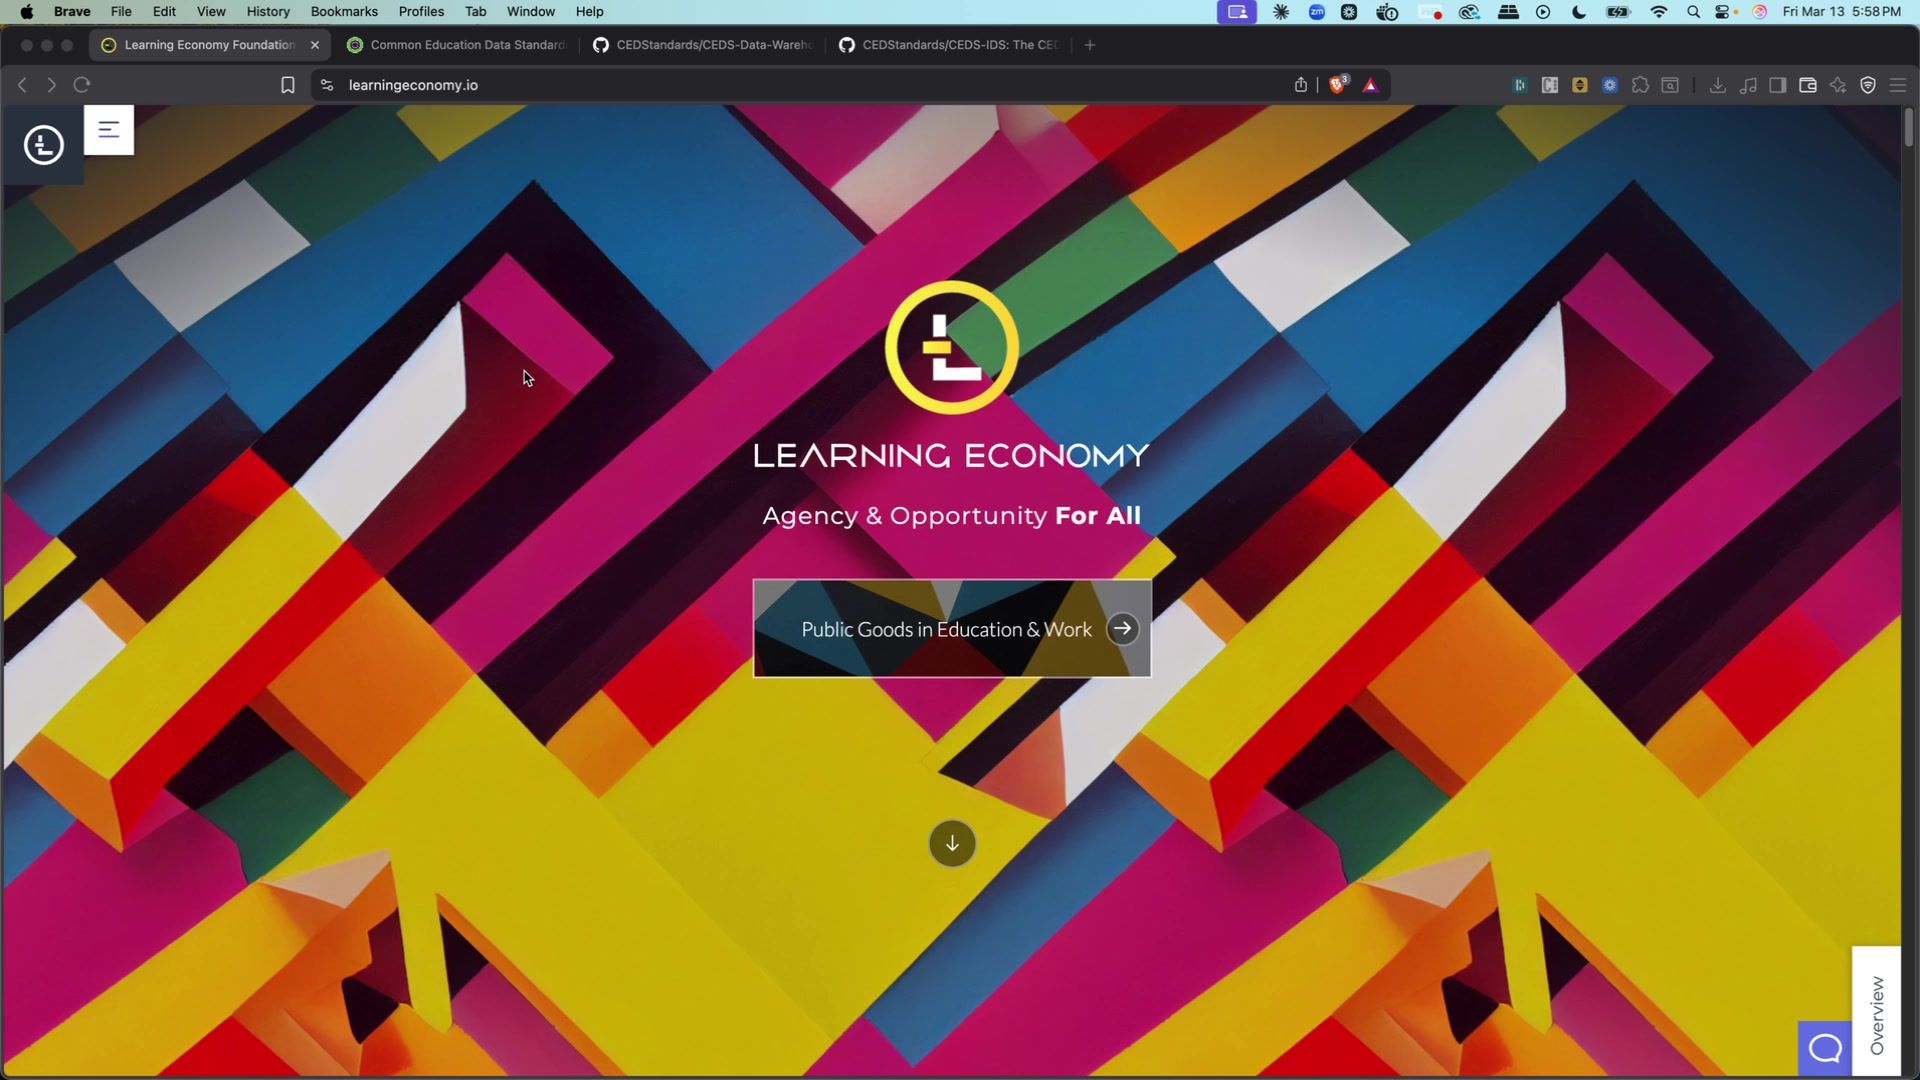The width and height of the screenshot is (1920, 1080).
Task: Go back to previous page
Action: tap(22, 85)
